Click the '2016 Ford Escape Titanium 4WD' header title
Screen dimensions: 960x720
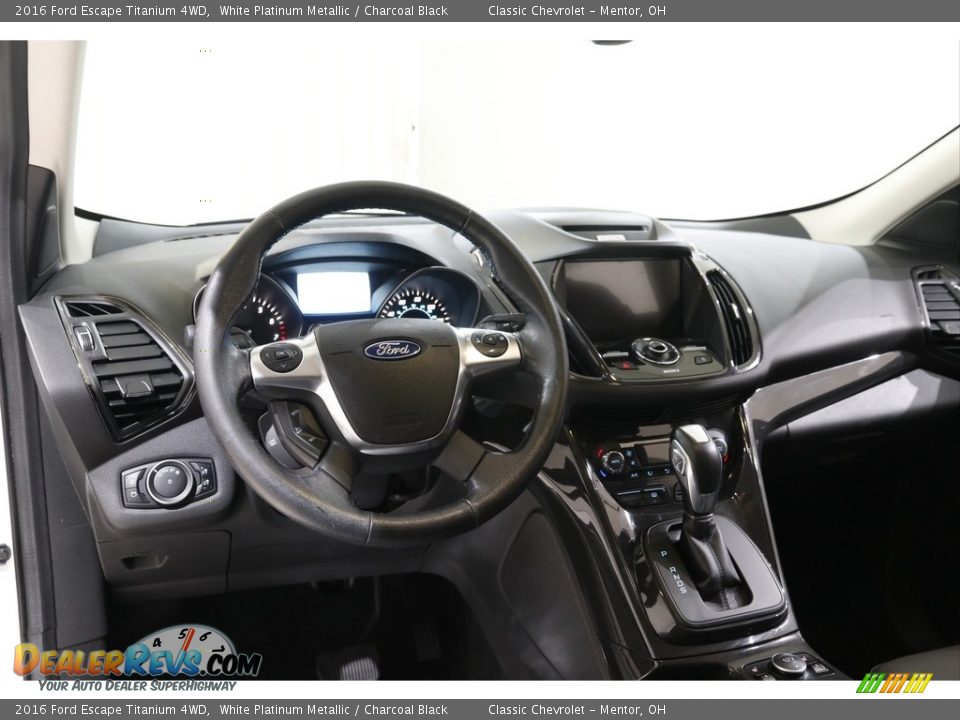point(111,11)
